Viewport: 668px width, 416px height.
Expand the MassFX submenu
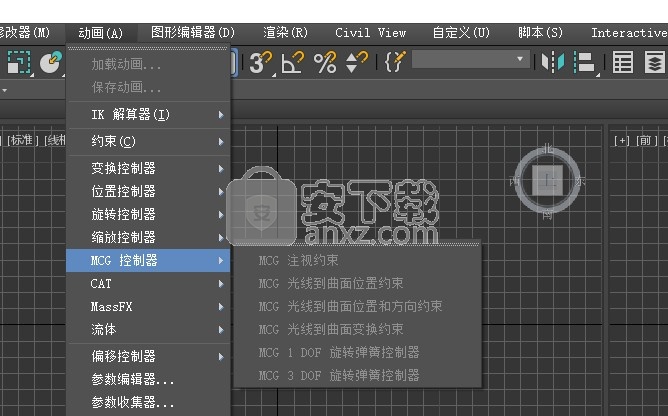pos(148,306)
